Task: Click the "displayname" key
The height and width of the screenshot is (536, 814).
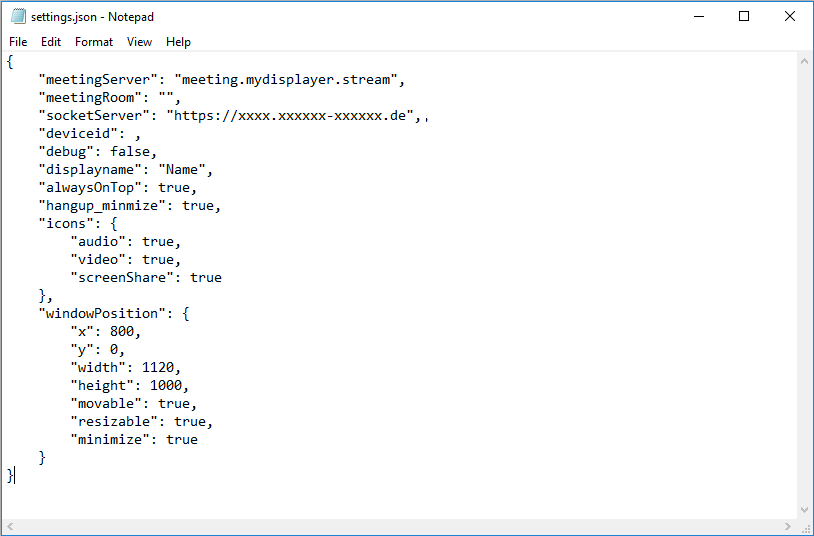Action: pos(94,170)
